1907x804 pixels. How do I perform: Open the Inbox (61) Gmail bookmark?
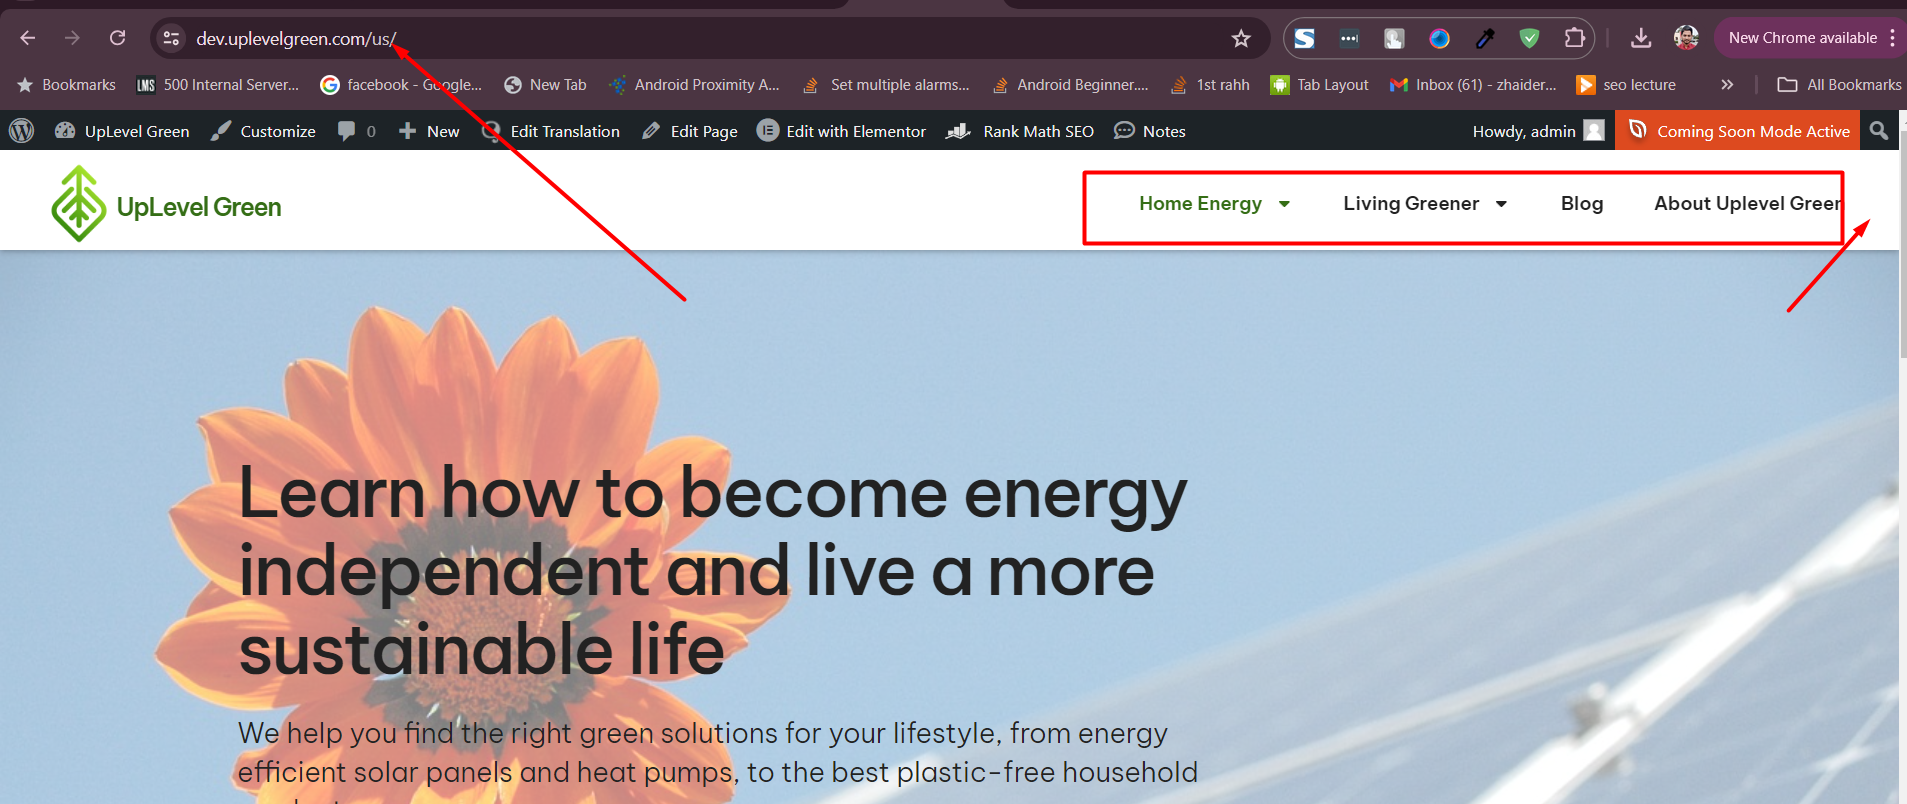tap(1473, 85)
